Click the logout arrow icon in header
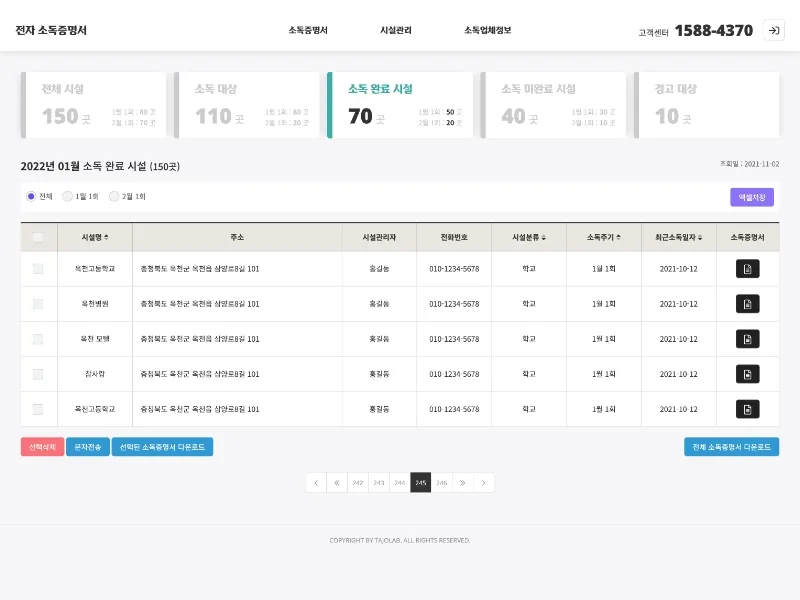 [x=773, y=30]
